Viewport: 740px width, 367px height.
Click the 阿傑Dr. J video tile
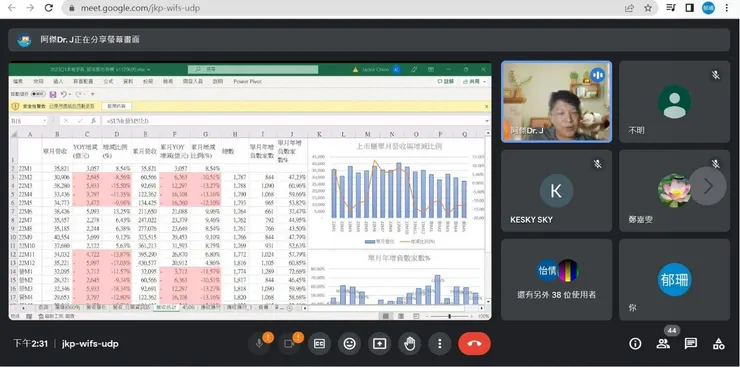(556, 101)
